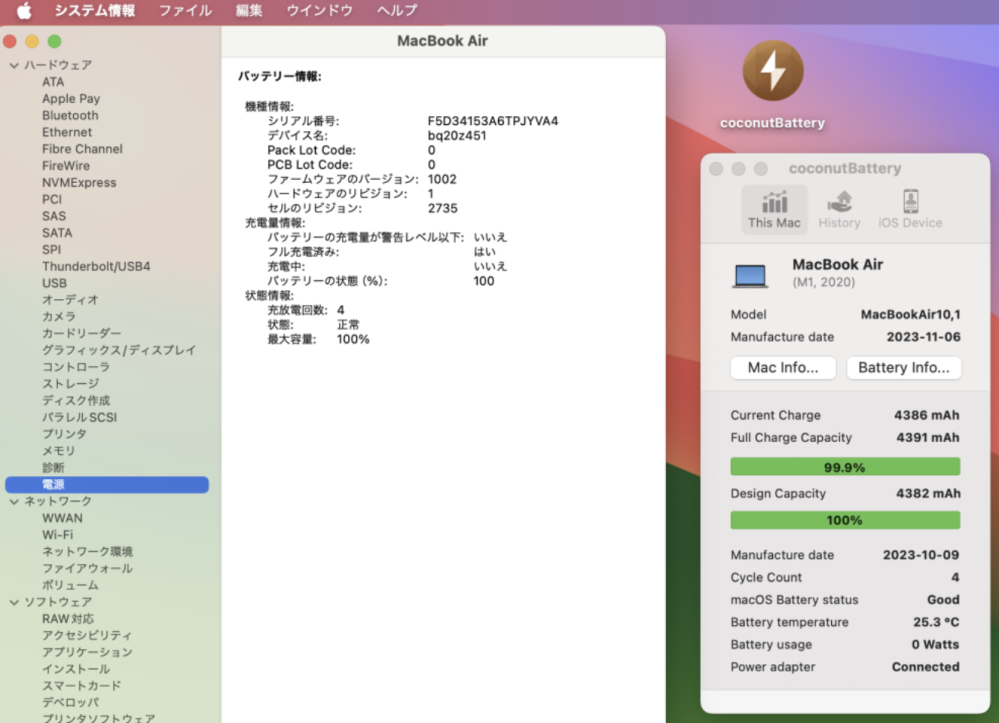Select カメラ in the sidebar

[x=59, y=317]
